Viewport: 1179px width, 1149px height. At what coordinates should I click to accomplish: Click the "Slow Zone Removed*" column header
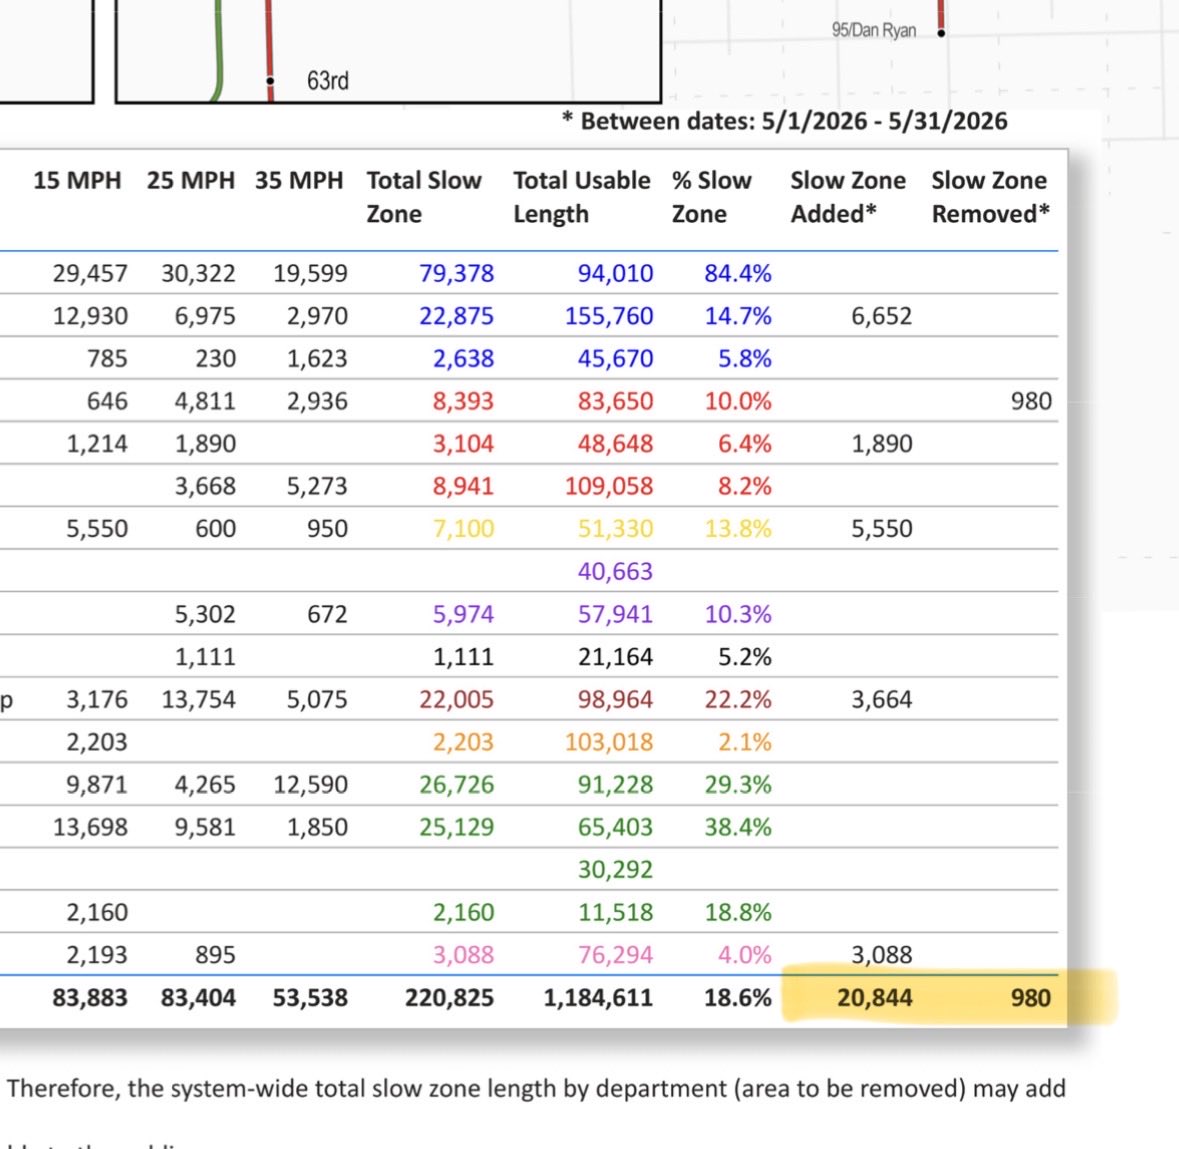click(990, 197)
